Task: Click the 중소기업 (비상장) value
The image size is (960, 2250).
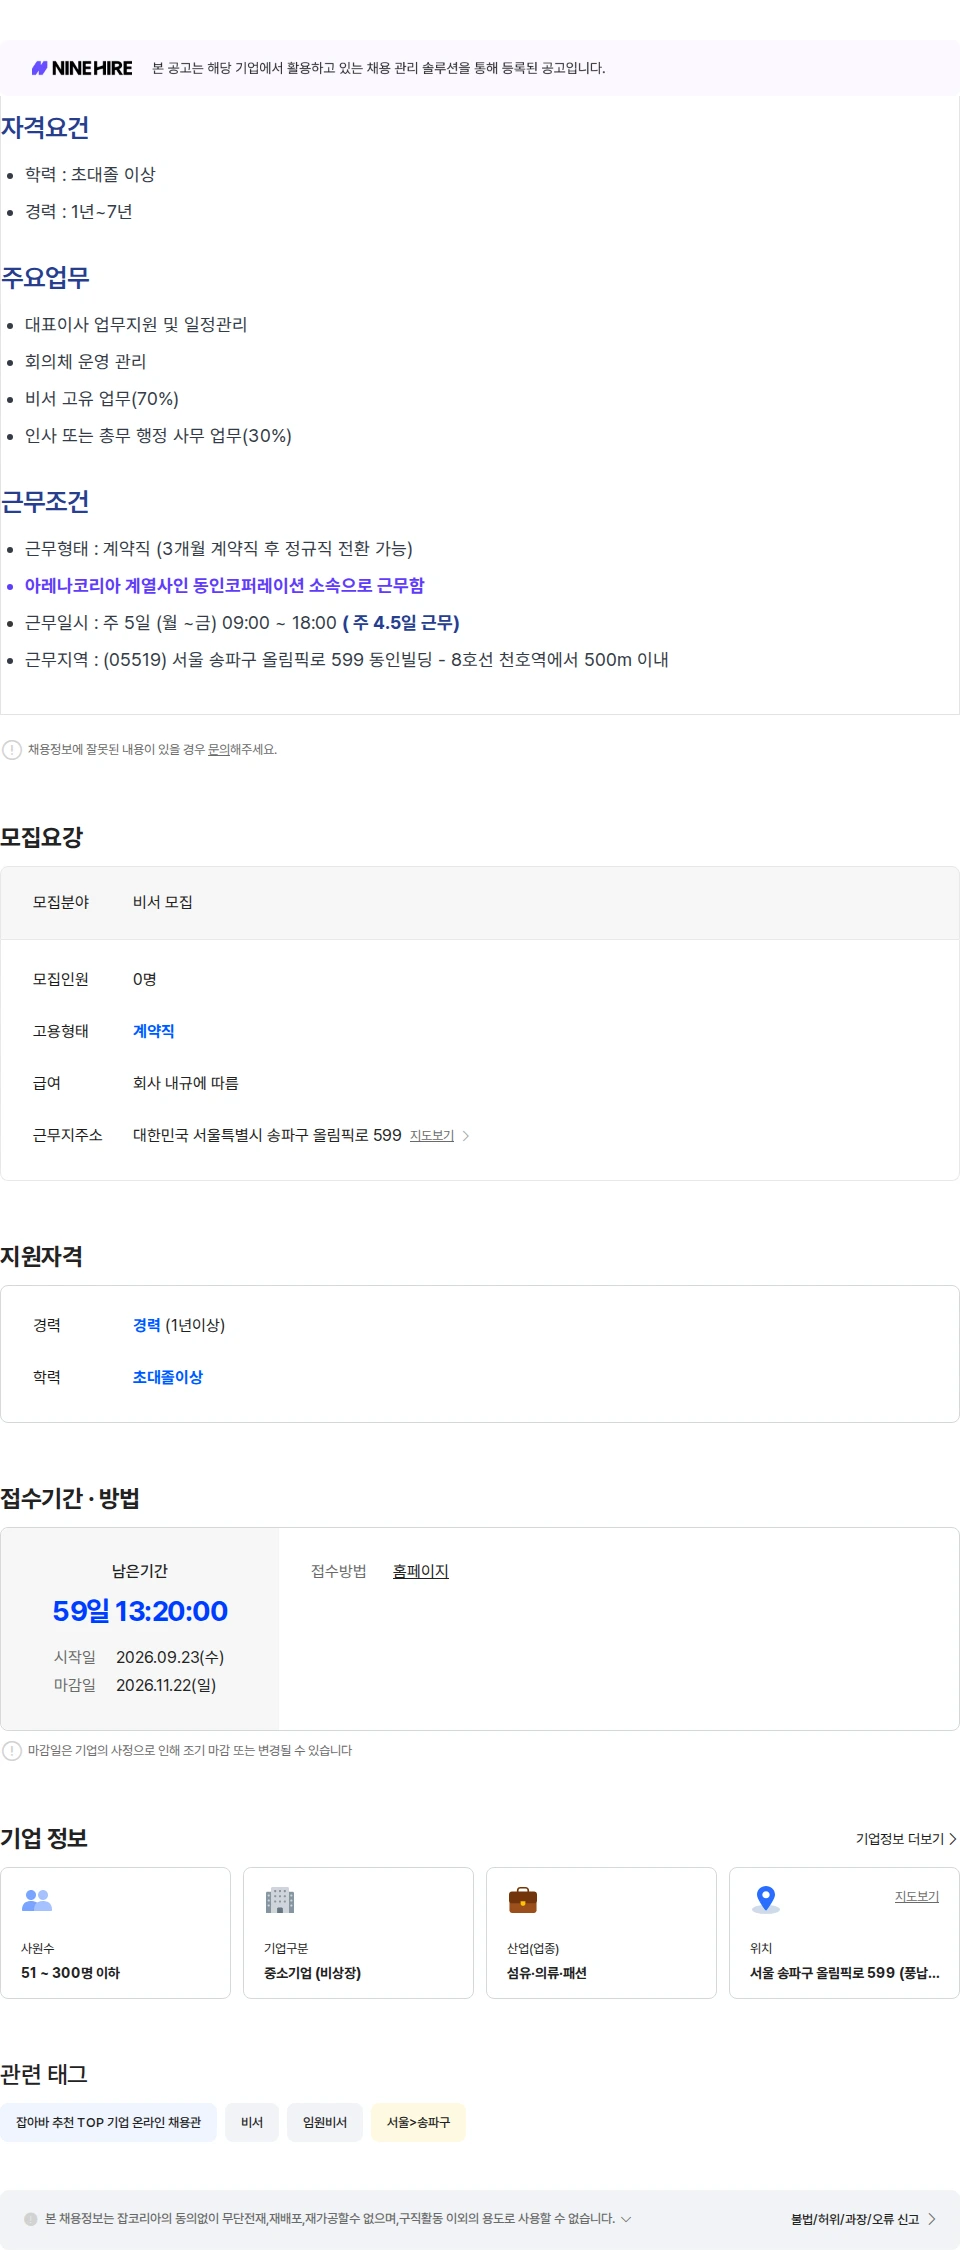Action: point(313,1973)
